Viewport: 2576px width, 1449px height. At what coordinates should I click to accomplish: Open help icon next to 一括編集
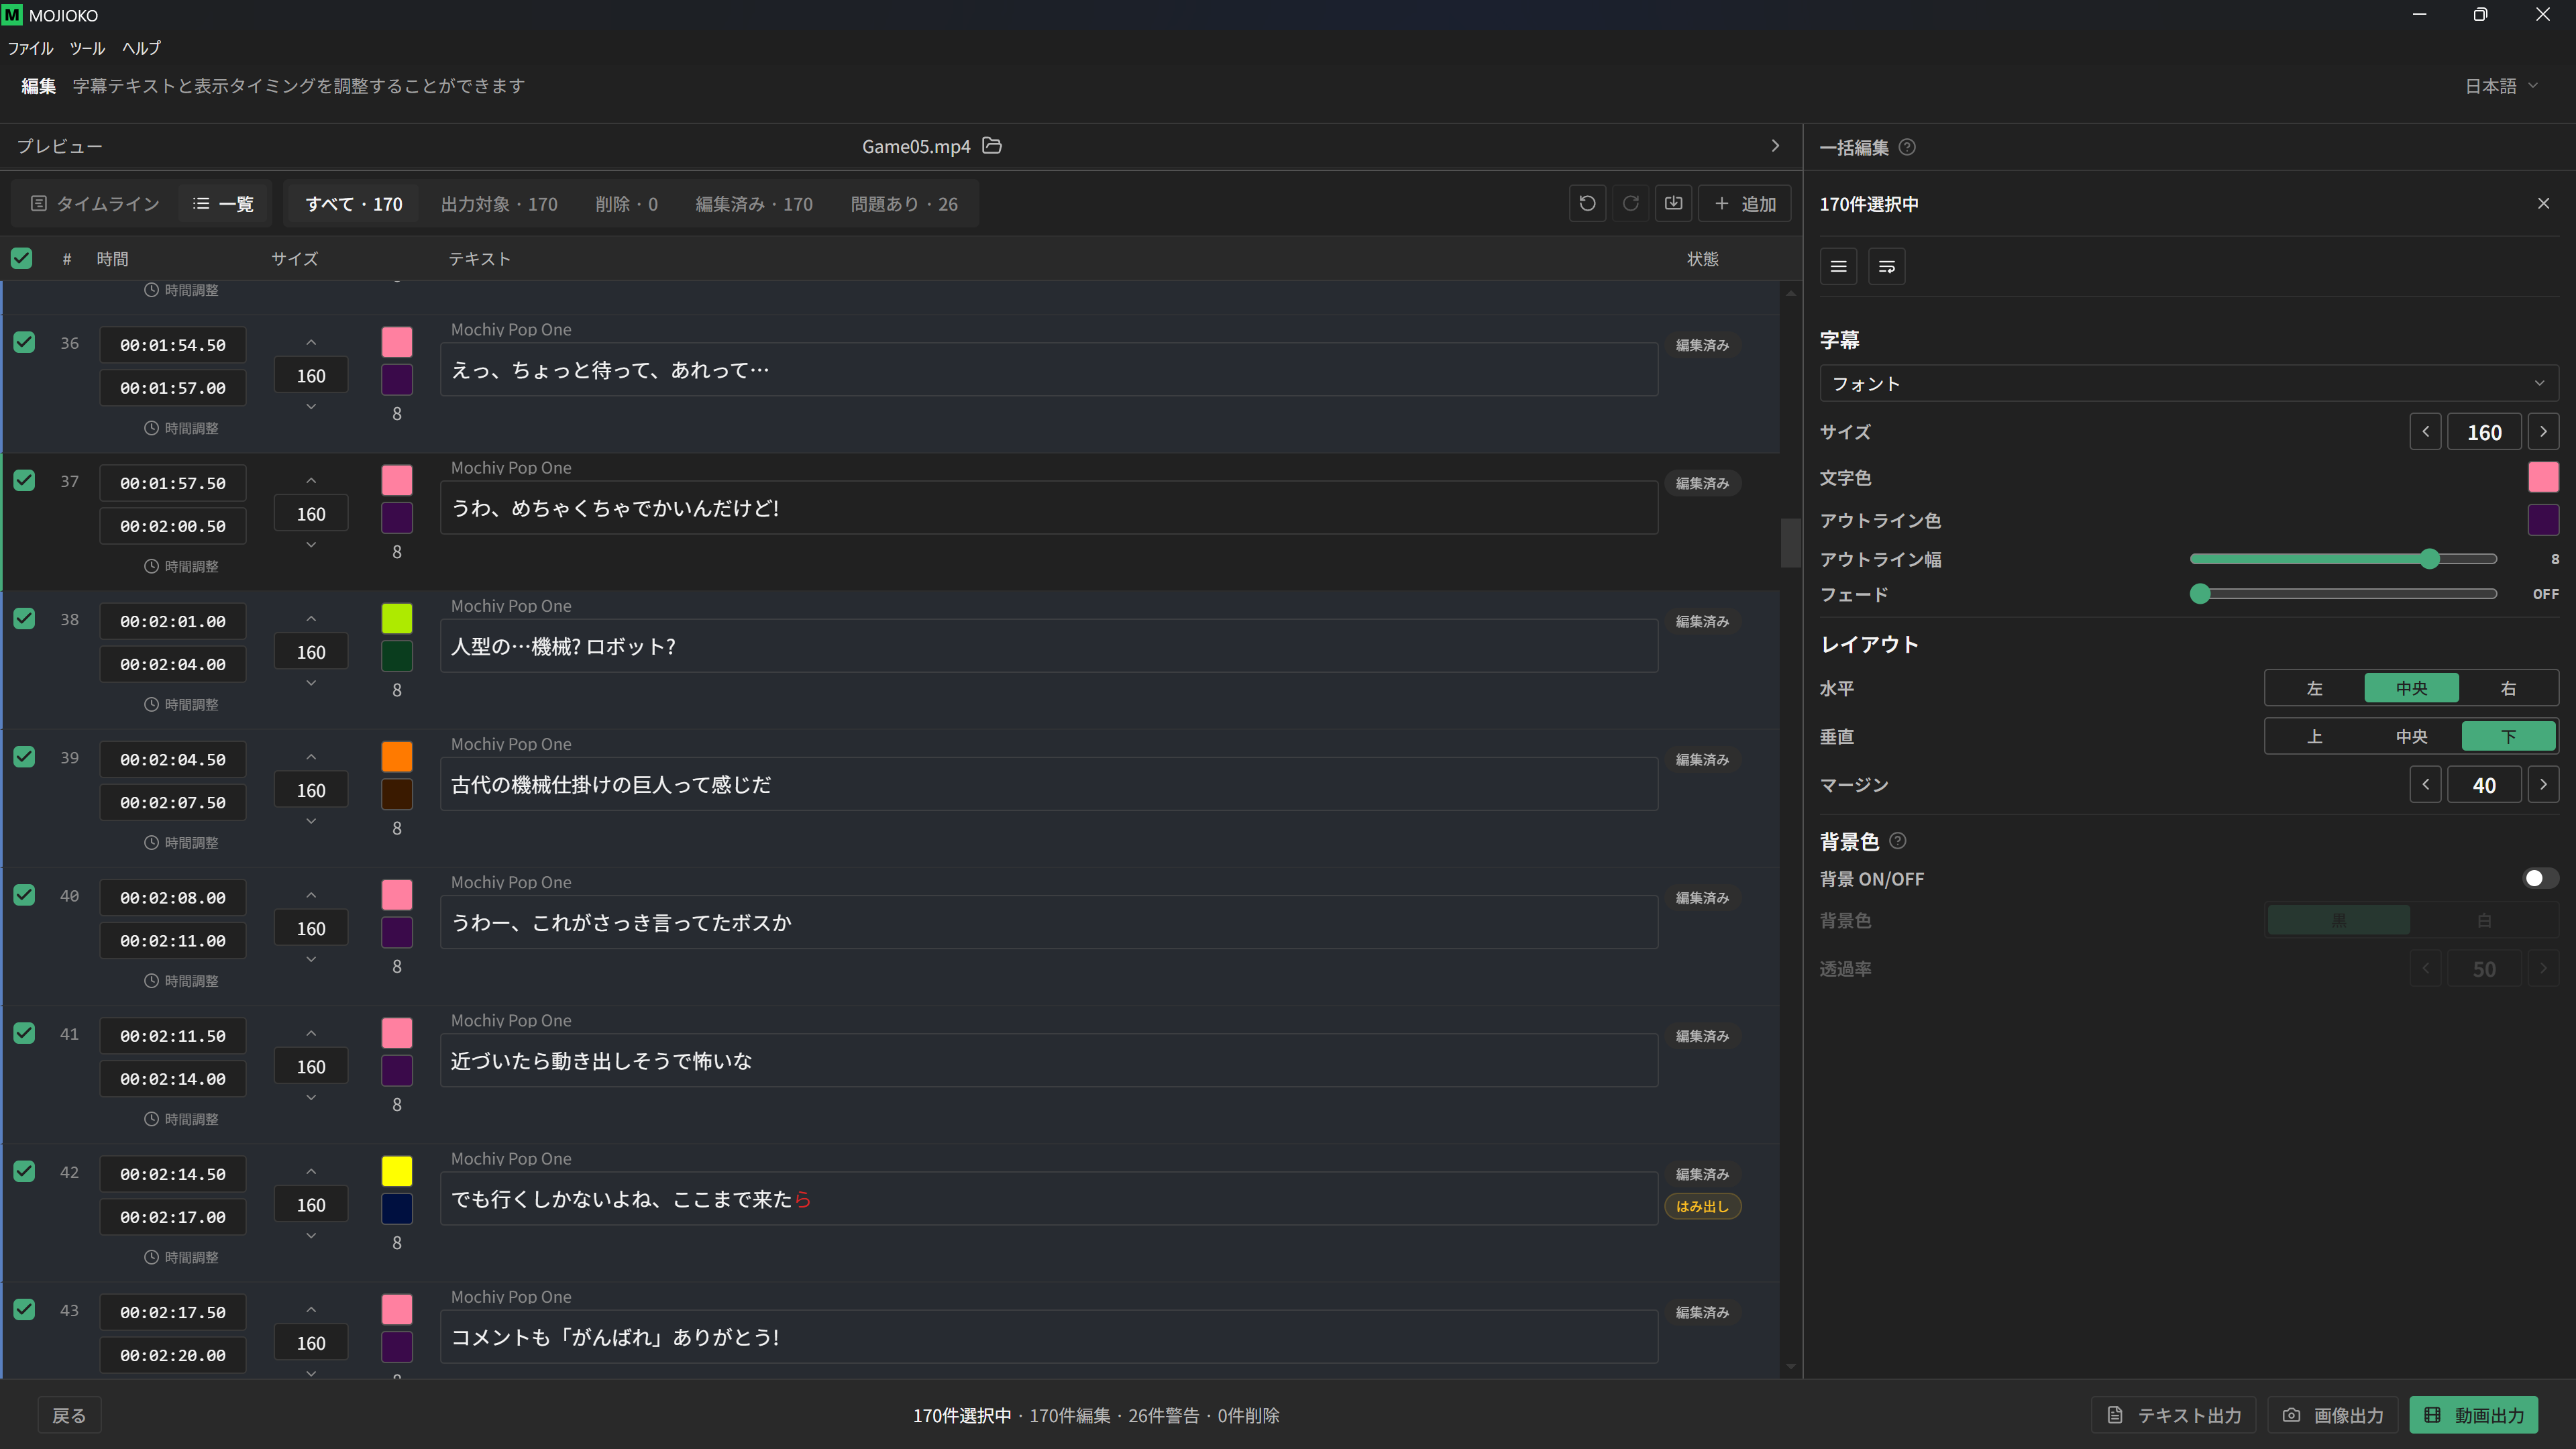tap(1907, 147)
